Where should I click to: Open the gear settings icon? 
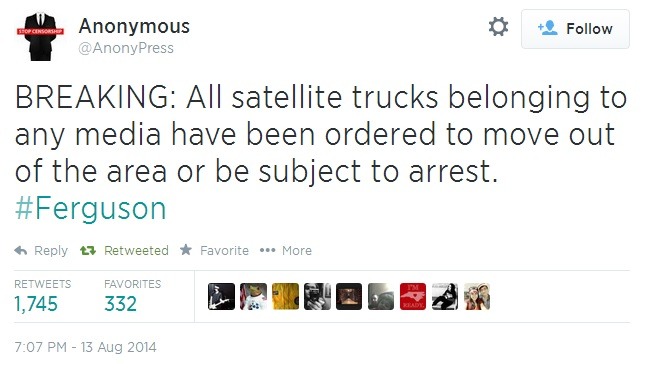(x=498, y=27)
